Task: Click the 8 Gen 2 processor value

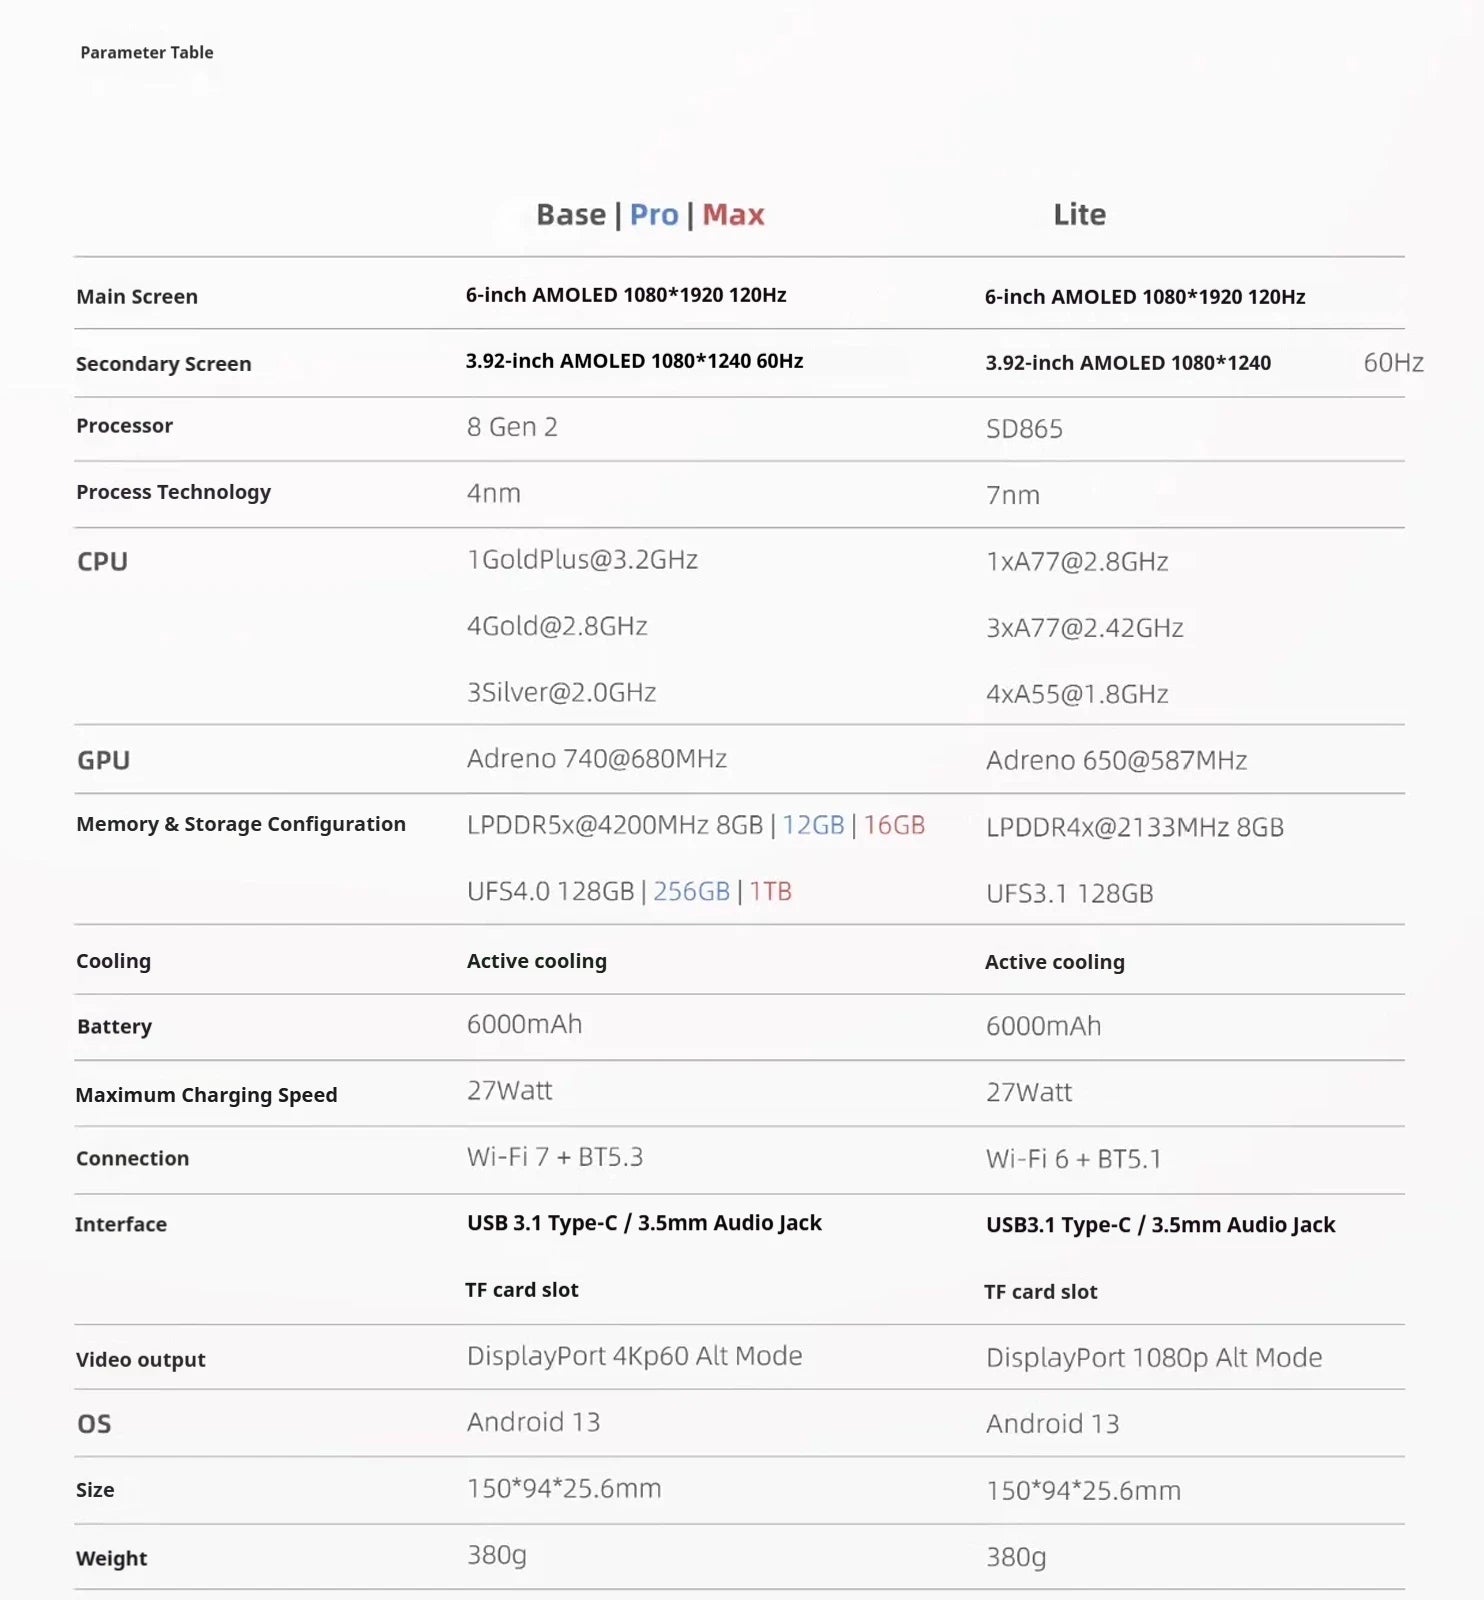Action: point(512,427)
